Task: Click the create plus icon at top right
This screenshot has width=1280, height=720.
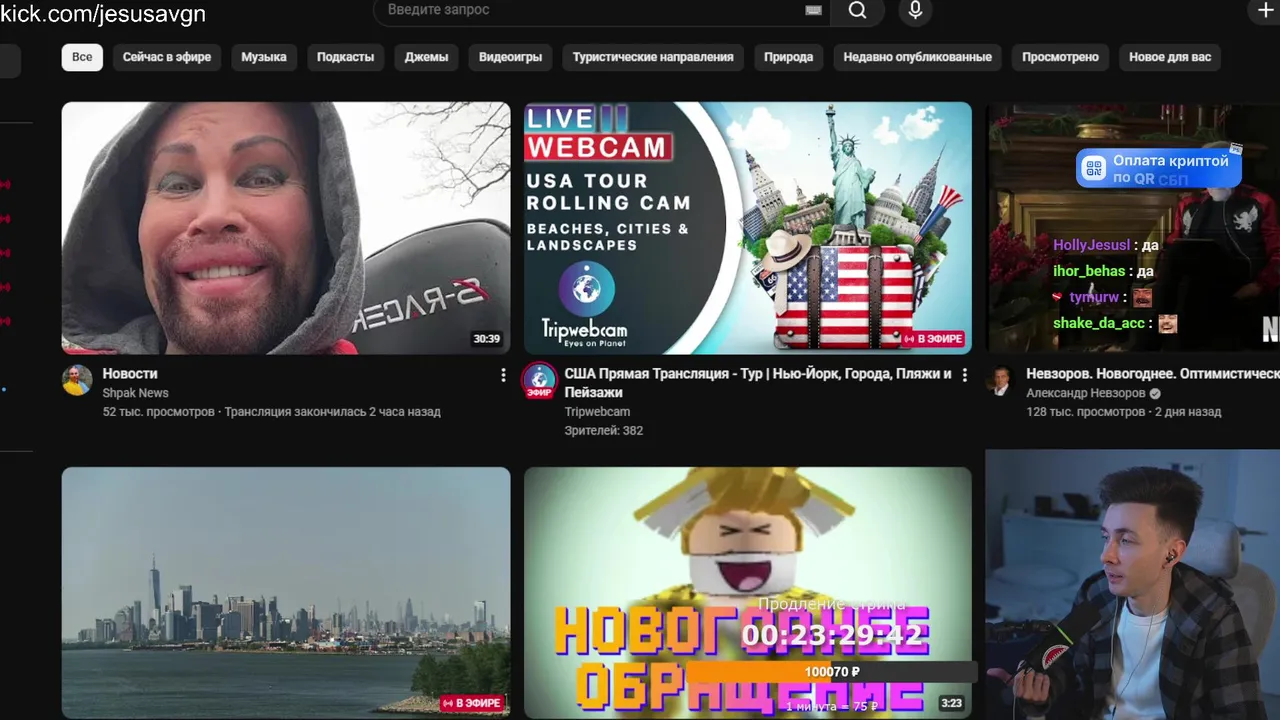Action: point(1265,10)
